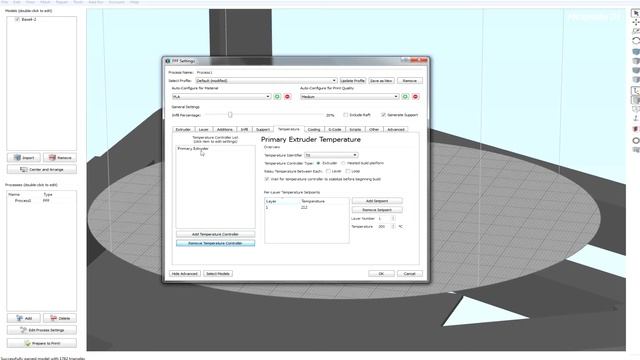Image resolution: width=640 pixels, height=360 pixels.
Task: Open the Select Profile dropdown
Action: pyautogui.click(x=266, y=81)
